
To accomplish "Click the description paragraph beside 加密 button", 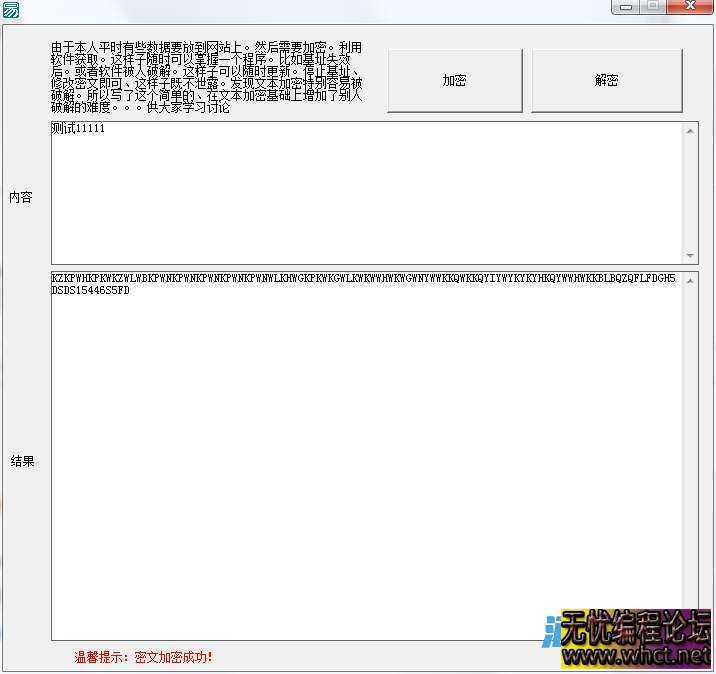I will (206, 78).
